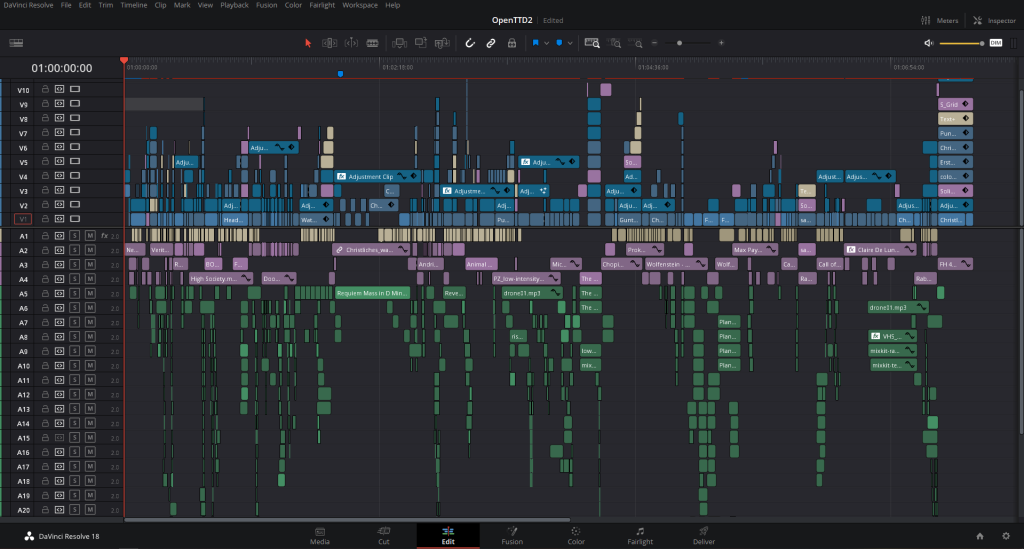Open the Playback menu
Image resolution: width=1024 pixels, height=549 pixels.
pos(234,5)
